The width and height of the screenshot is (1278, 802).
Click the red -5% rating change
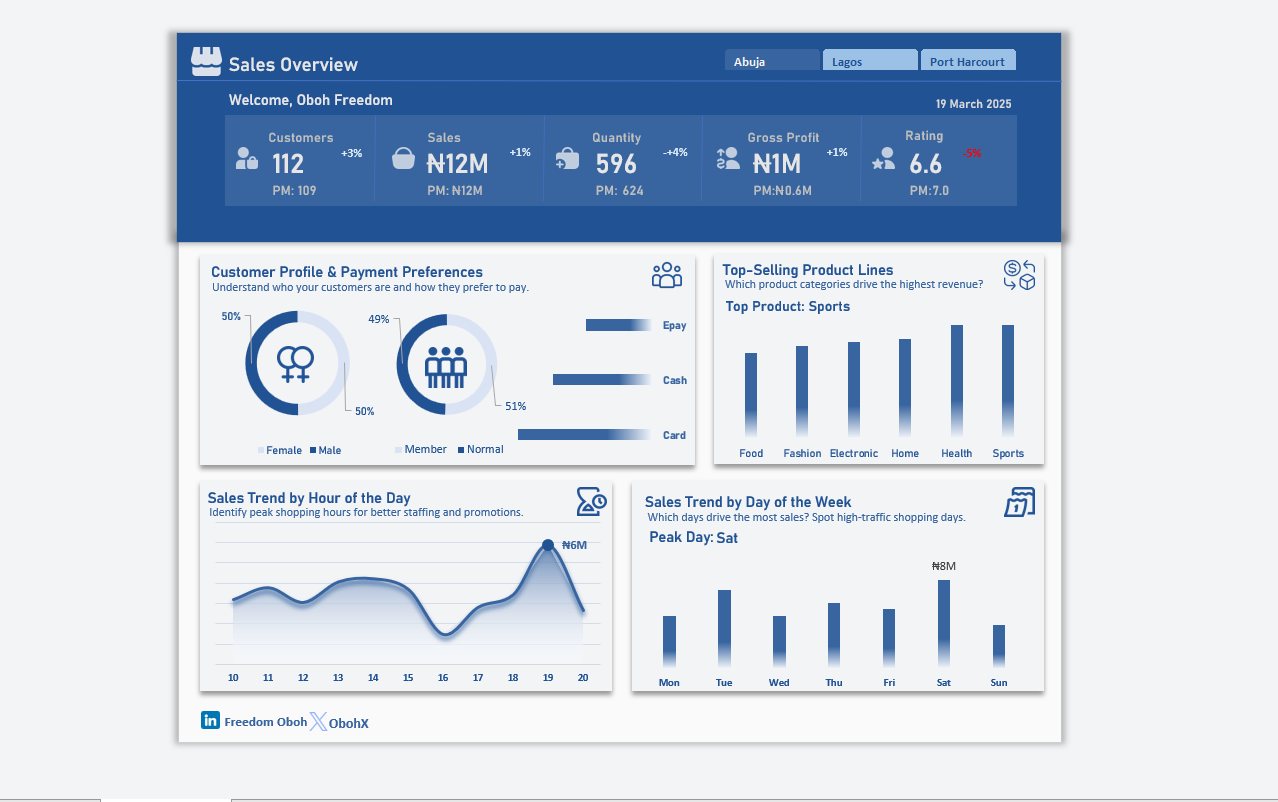click(x=972, y=153)
